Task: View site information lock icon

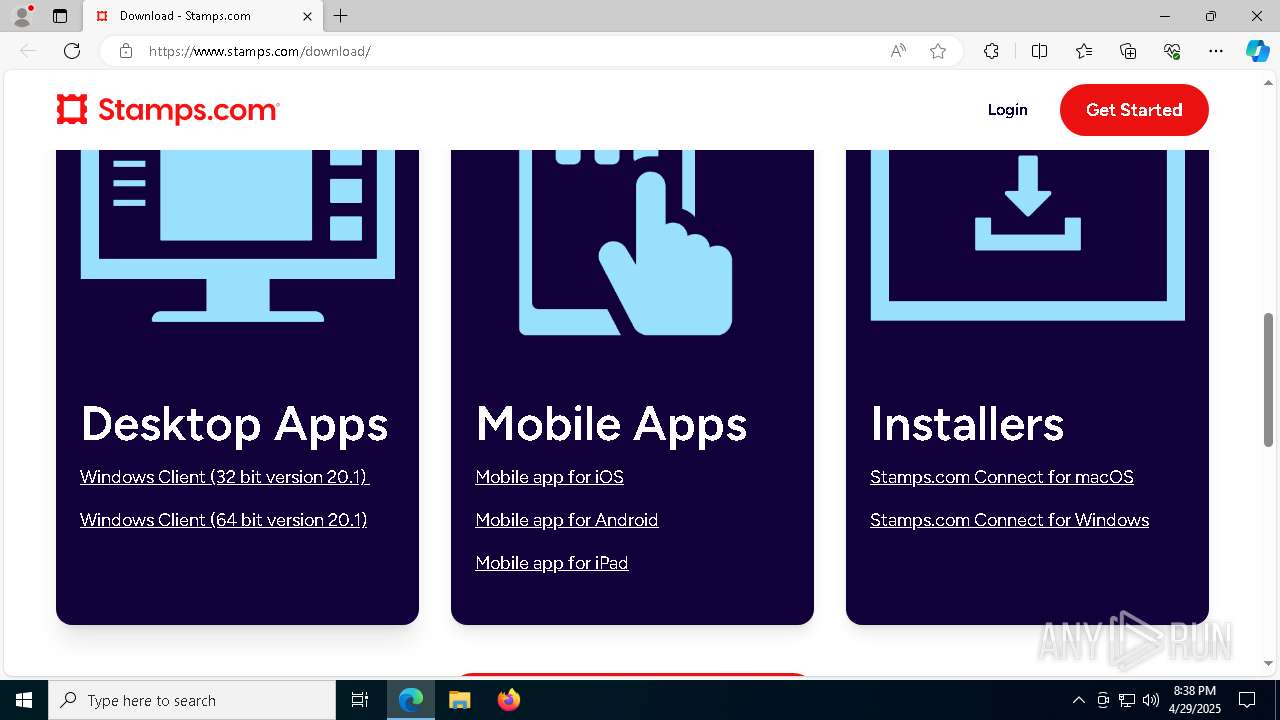Action: point(126,51)
